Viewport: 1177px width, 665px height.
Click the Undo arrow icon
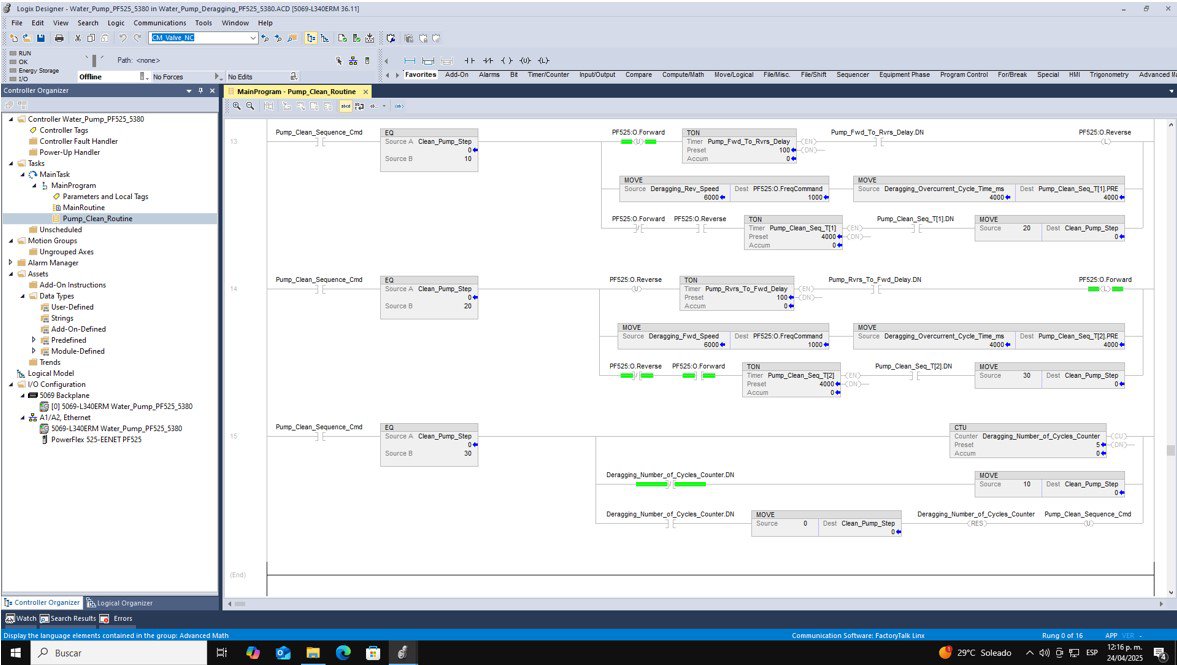(x=122, y=38)
